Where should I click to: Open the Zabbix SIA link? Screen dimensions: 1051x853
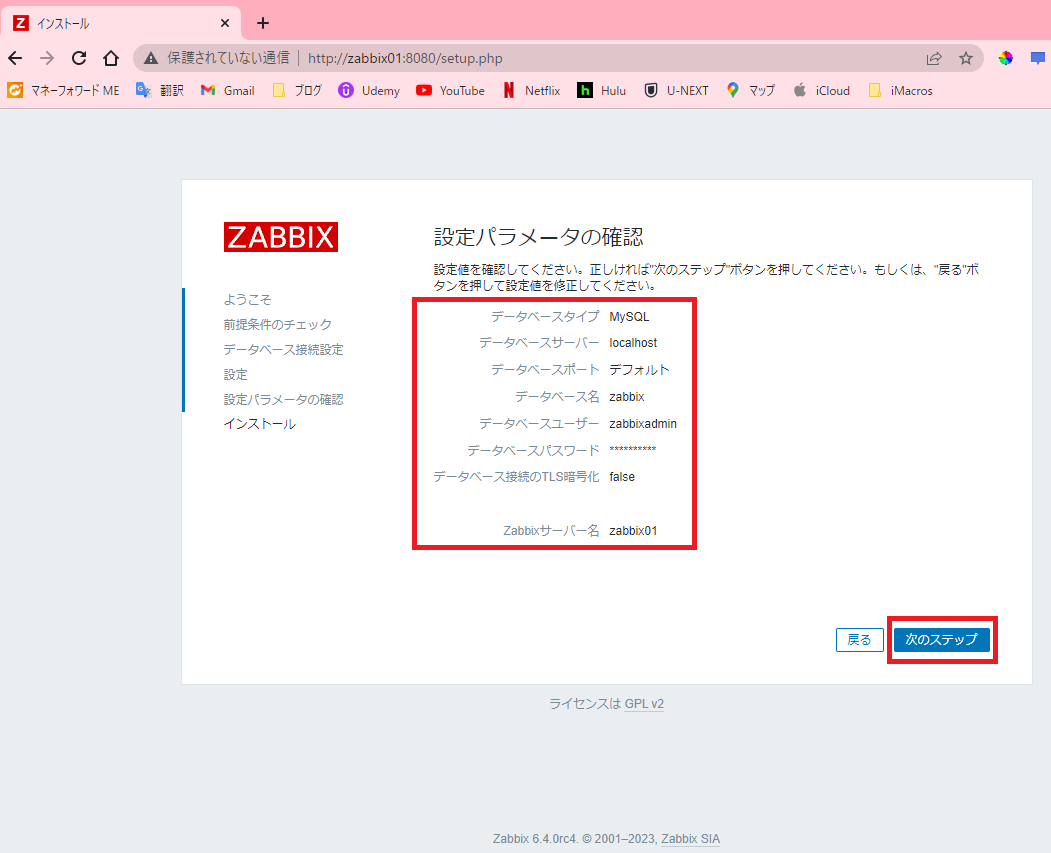tap(692, 838)
